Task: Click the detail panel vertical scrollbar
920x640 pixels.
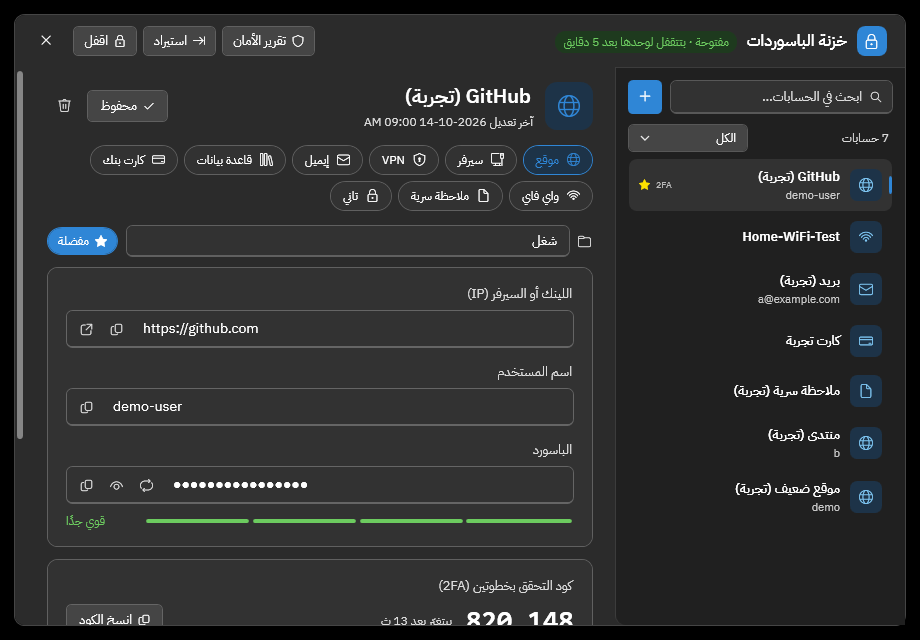Action: [20, 255]
